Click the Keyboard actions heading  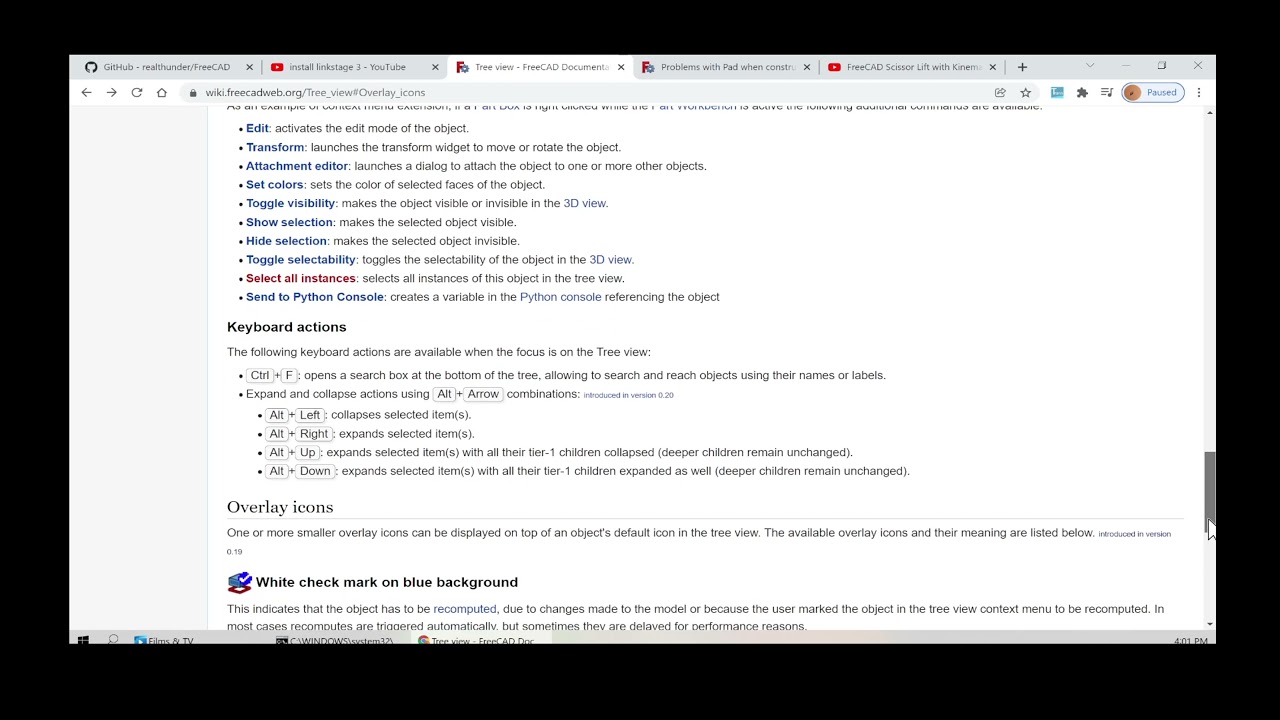coord(287,327)
